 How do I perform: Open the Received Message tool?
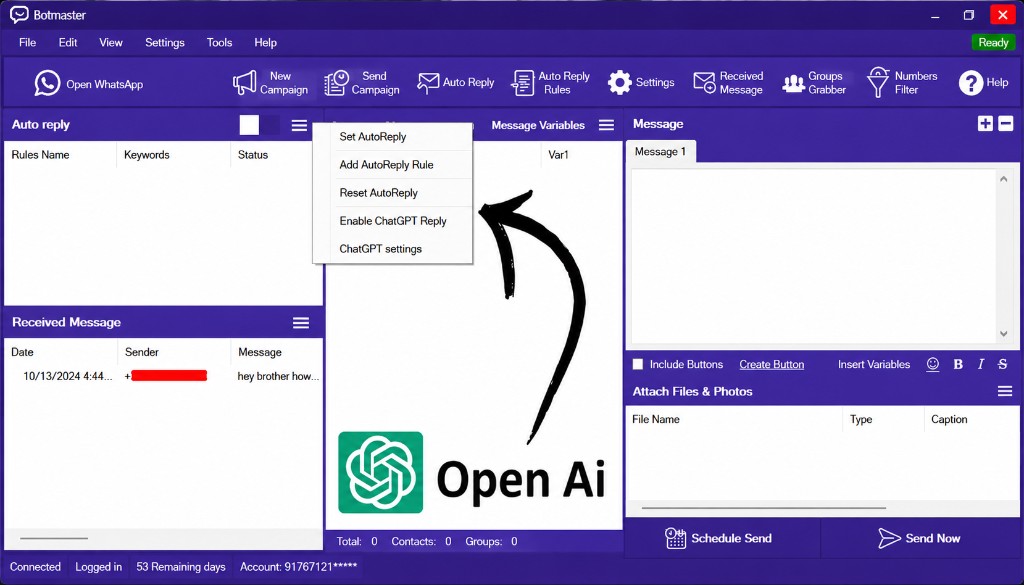728,83
